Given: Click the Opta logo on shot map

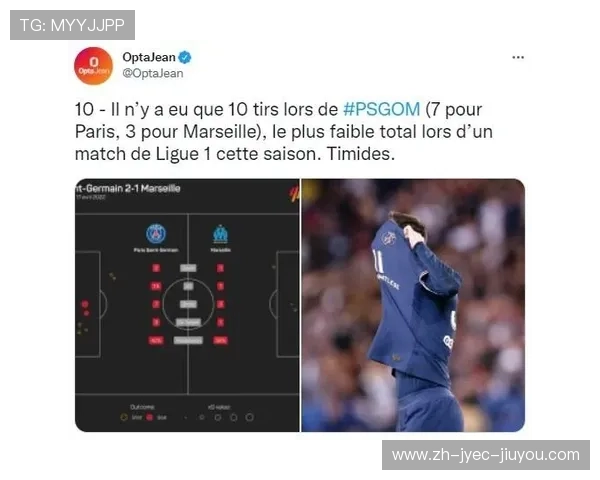Looking at the screenshot, I should tap(294, 193).
